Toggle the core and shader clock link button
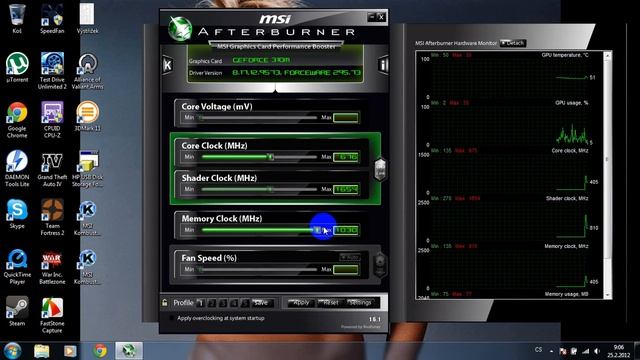This screenshot has height=360, width=640. 380,169
